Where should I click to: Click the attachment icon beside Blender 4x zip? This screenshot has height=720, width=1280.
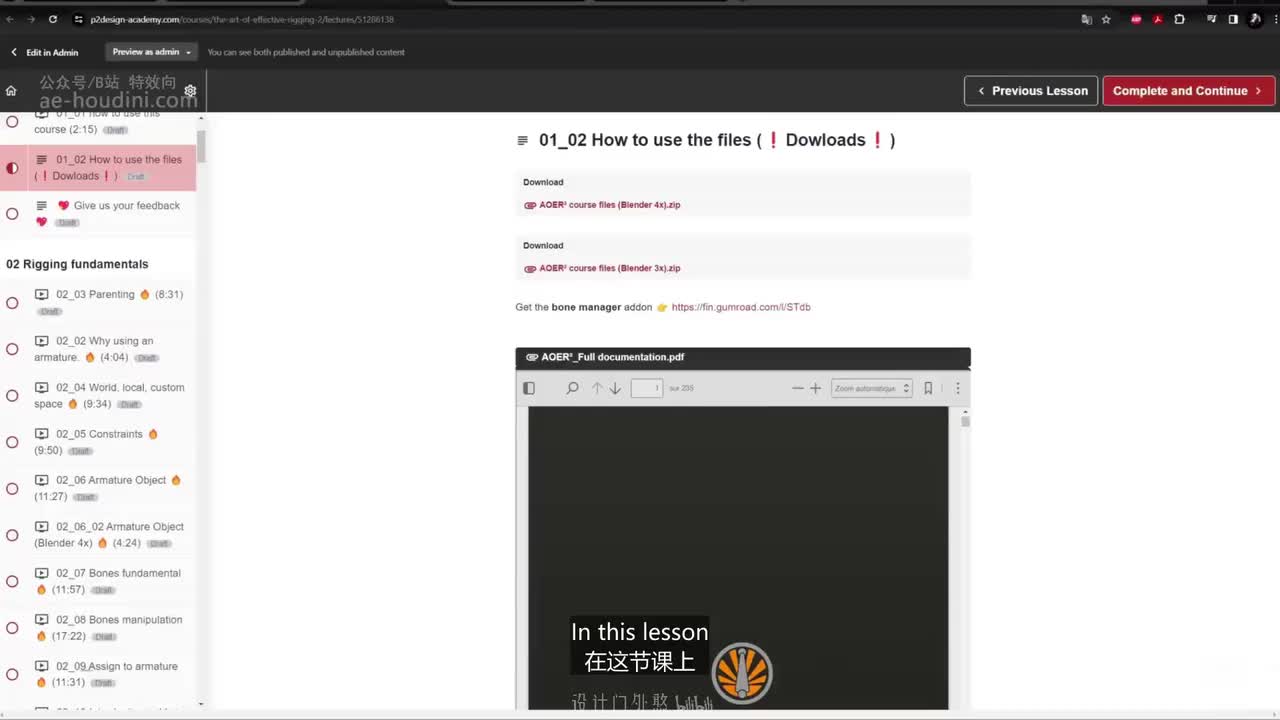click(x=530, y=205)
